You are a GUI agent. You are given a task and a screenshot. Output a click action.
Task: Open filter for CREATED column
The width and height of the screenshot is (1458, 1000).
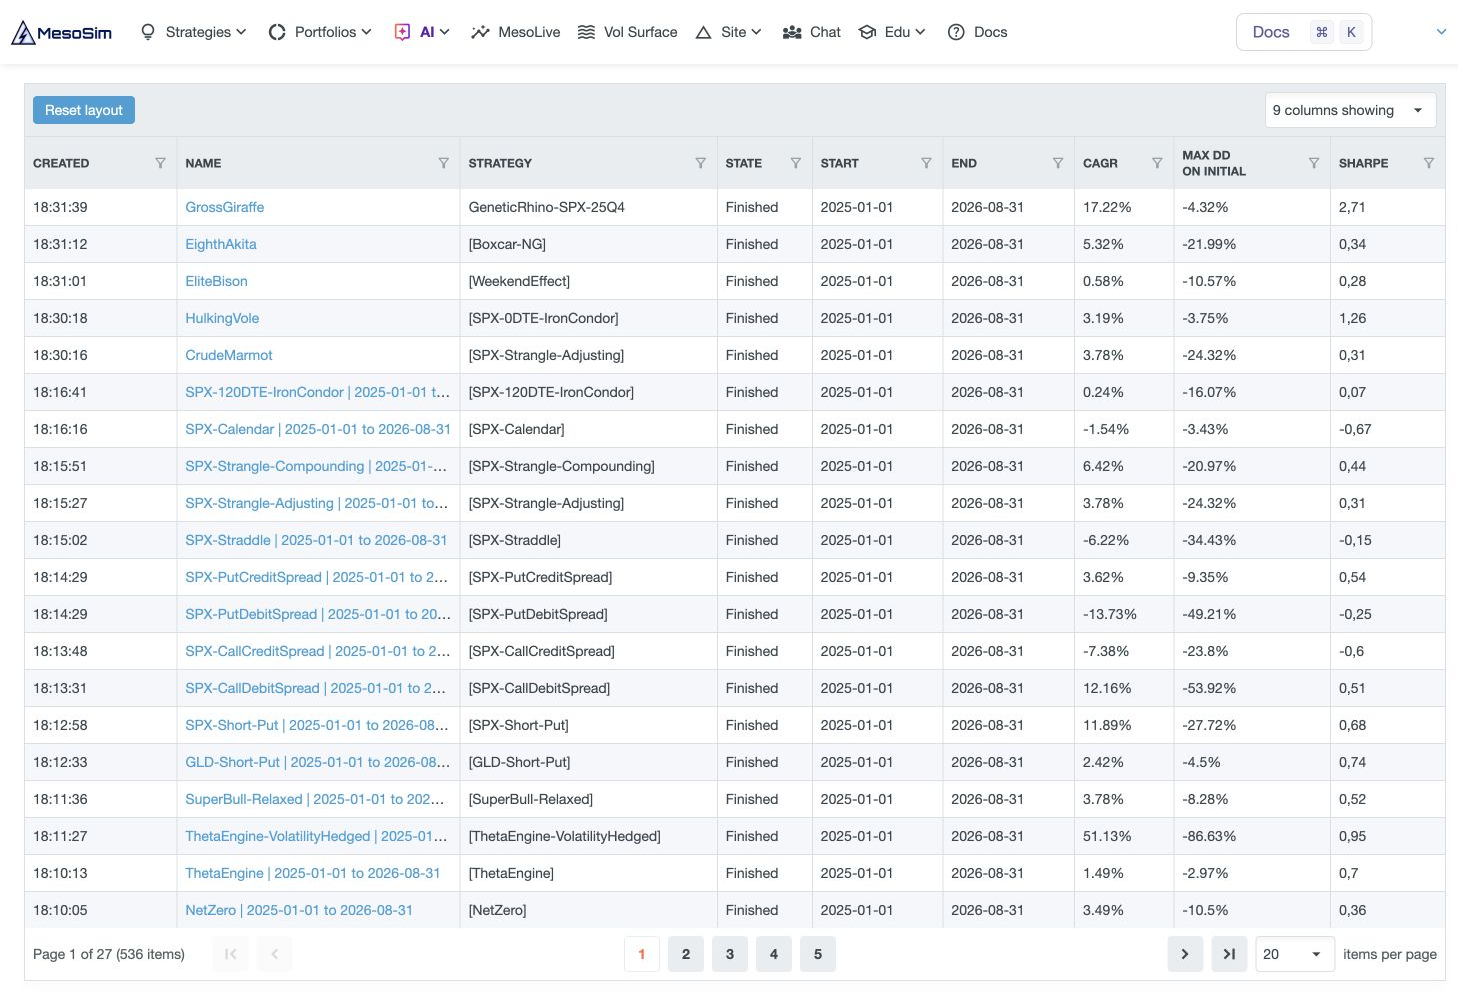[x=160, y=163]
